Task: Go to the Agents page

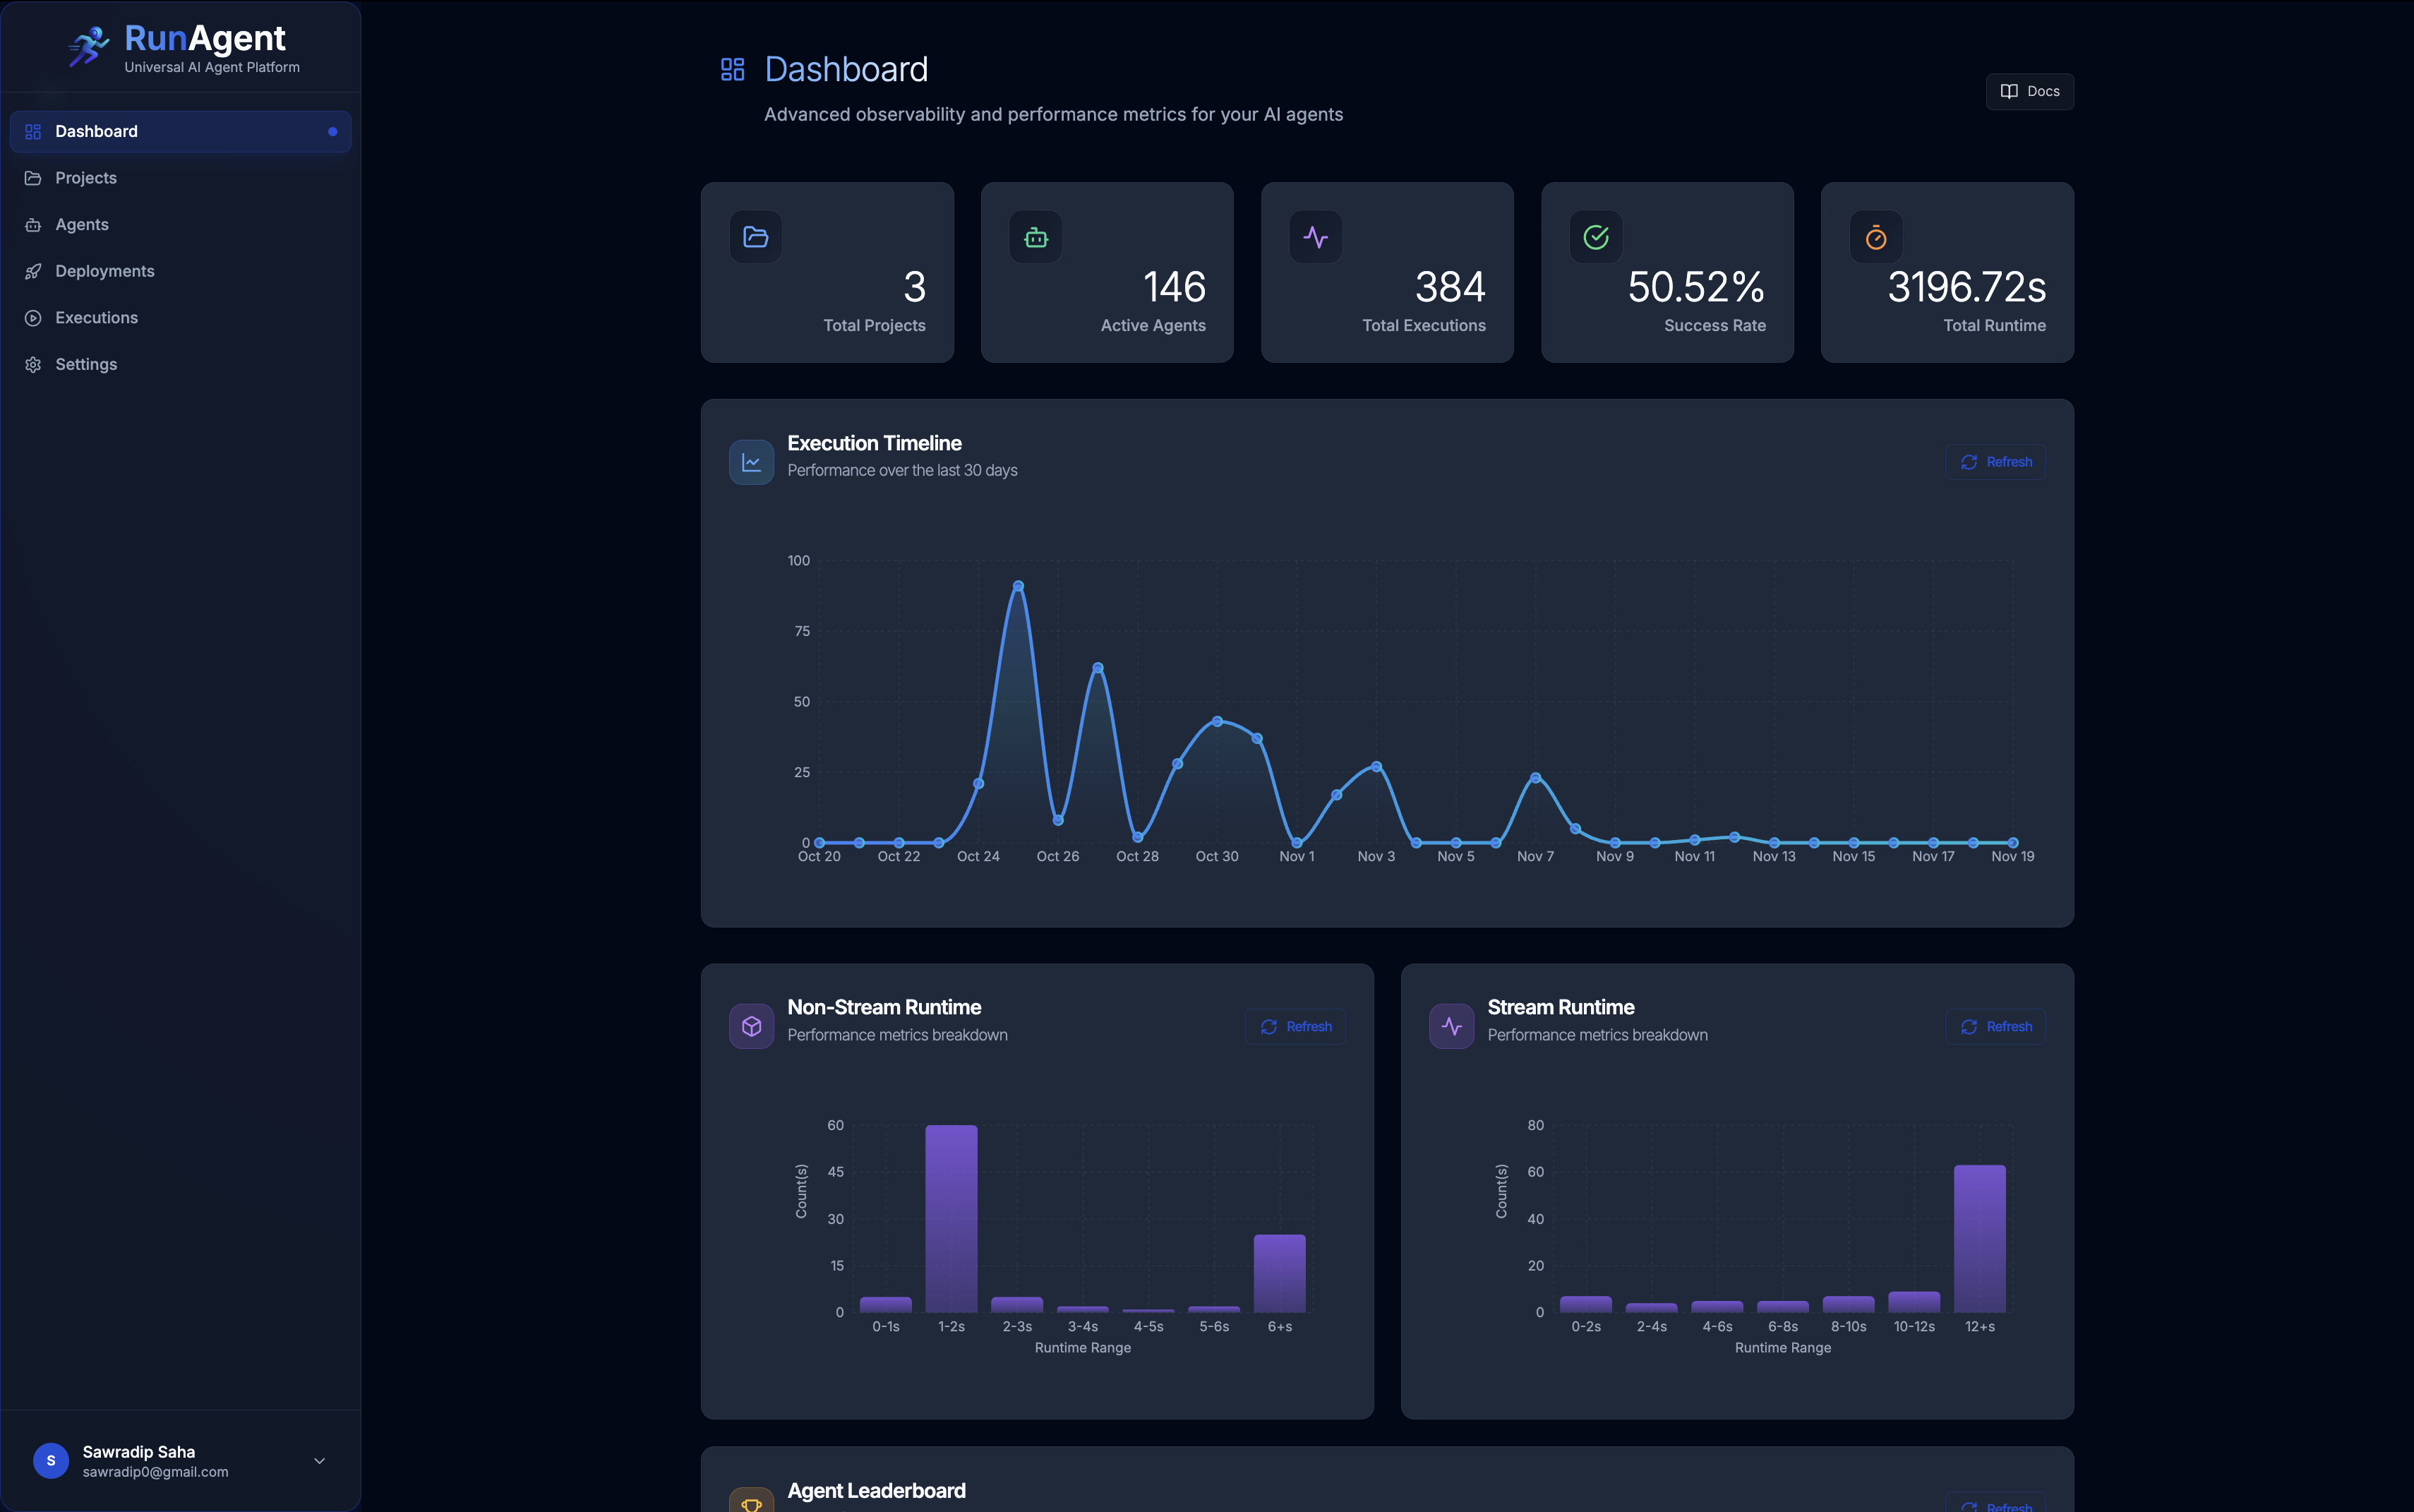Action: 180,225
